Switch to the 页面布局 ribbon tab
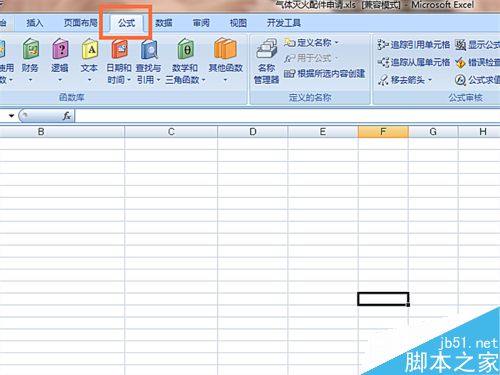Screen dimensions: 500x375 (x=80, y=23)
